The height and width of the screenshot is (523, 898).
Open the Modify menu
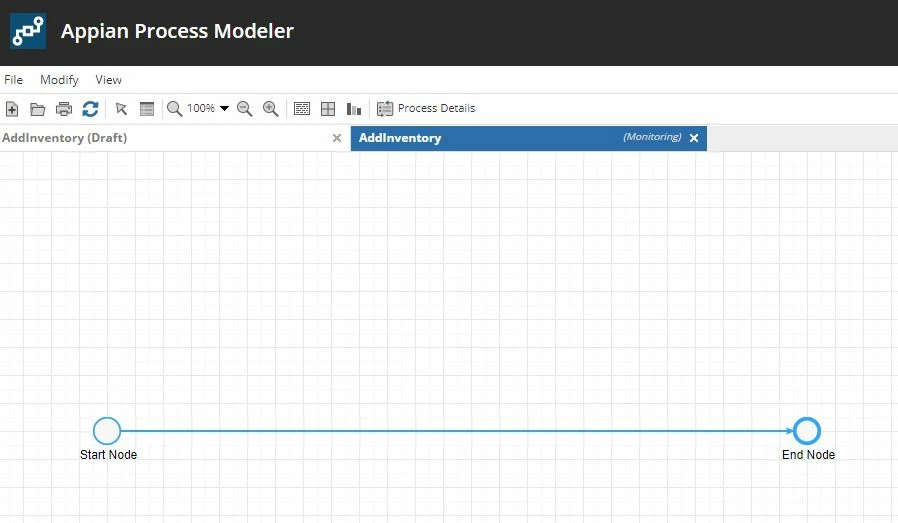[59, 80]
